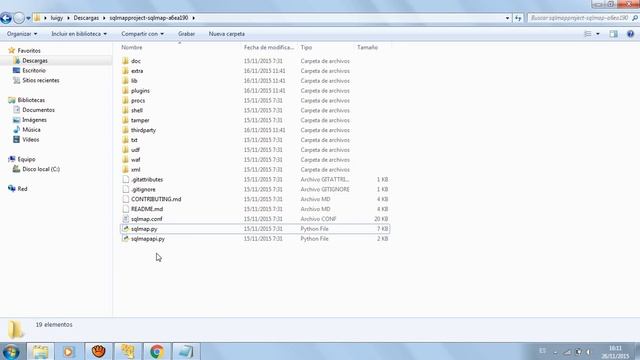Viewport: 640px width, 360px height.
Task: Open the media player taskbar icon
Action: [x=69, y=351]
